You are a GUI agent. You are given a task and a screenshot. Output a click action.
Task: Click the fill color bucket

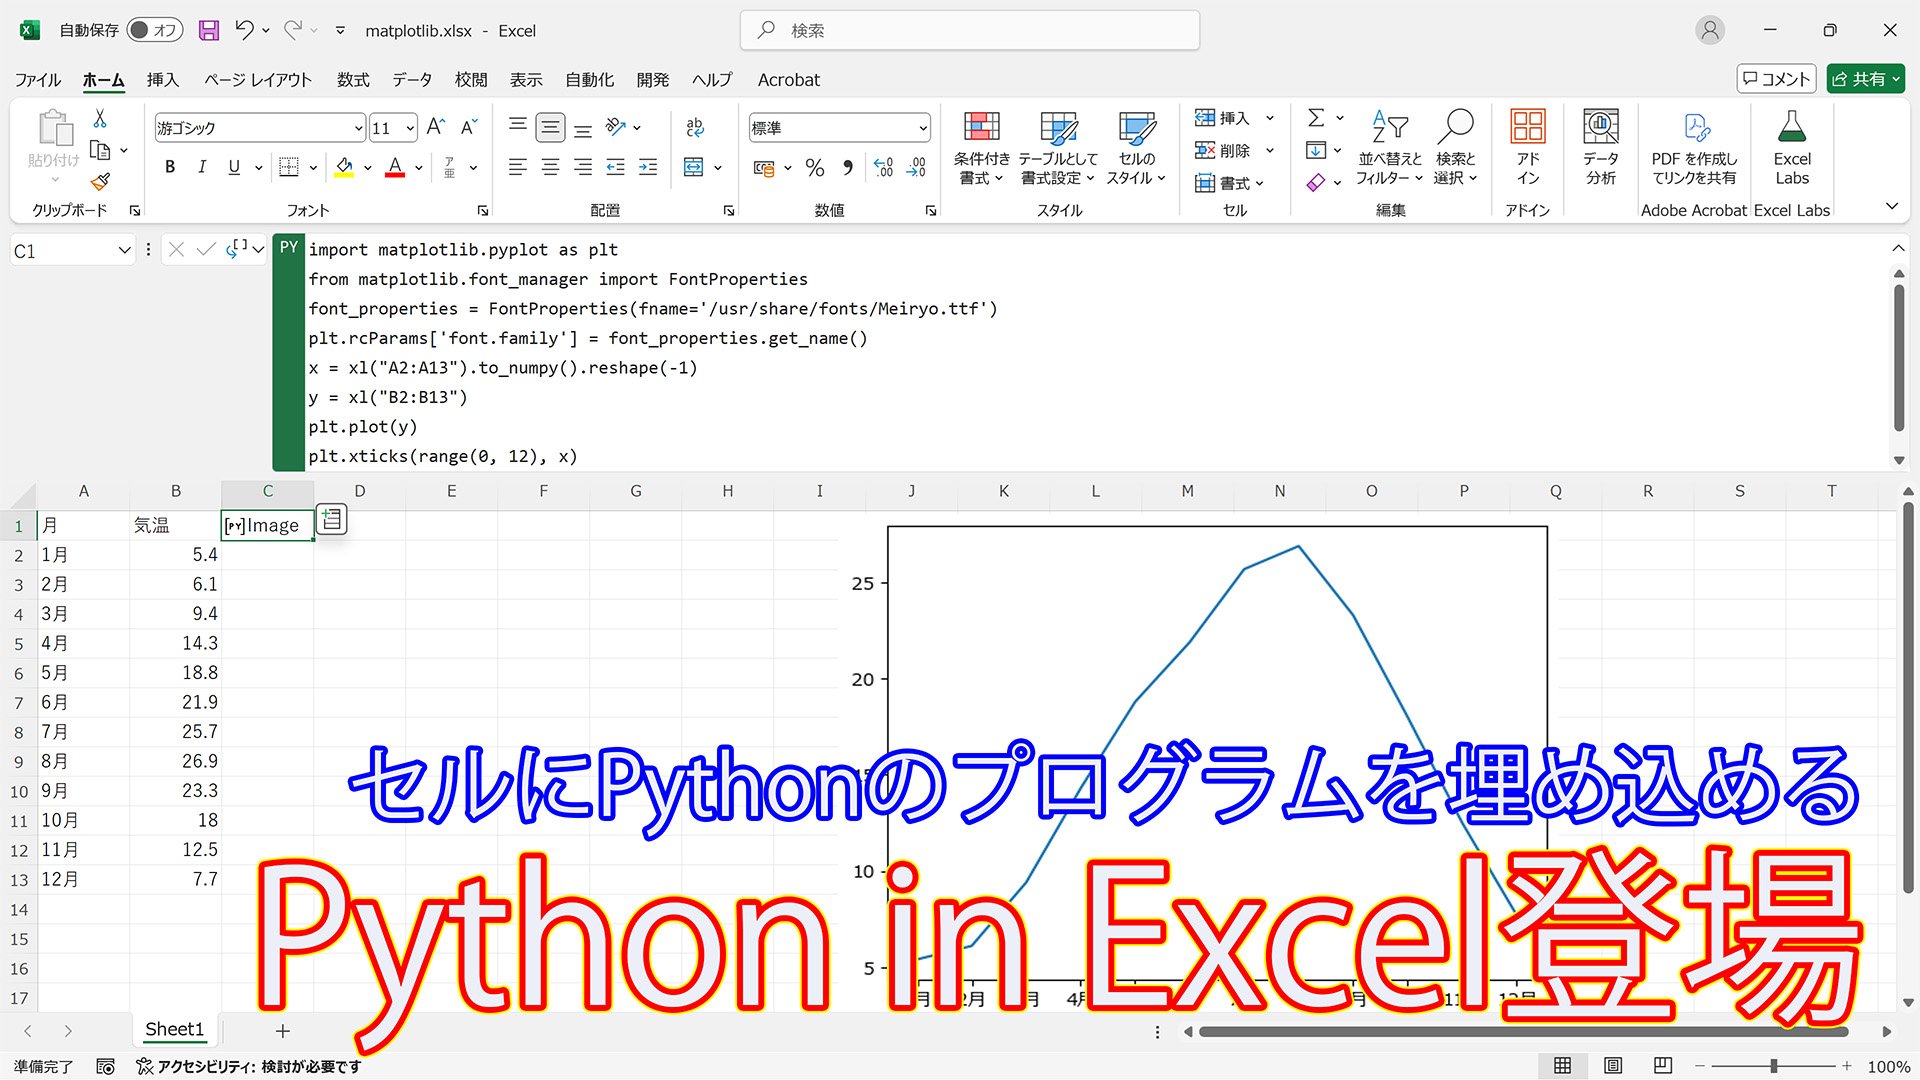344,167
